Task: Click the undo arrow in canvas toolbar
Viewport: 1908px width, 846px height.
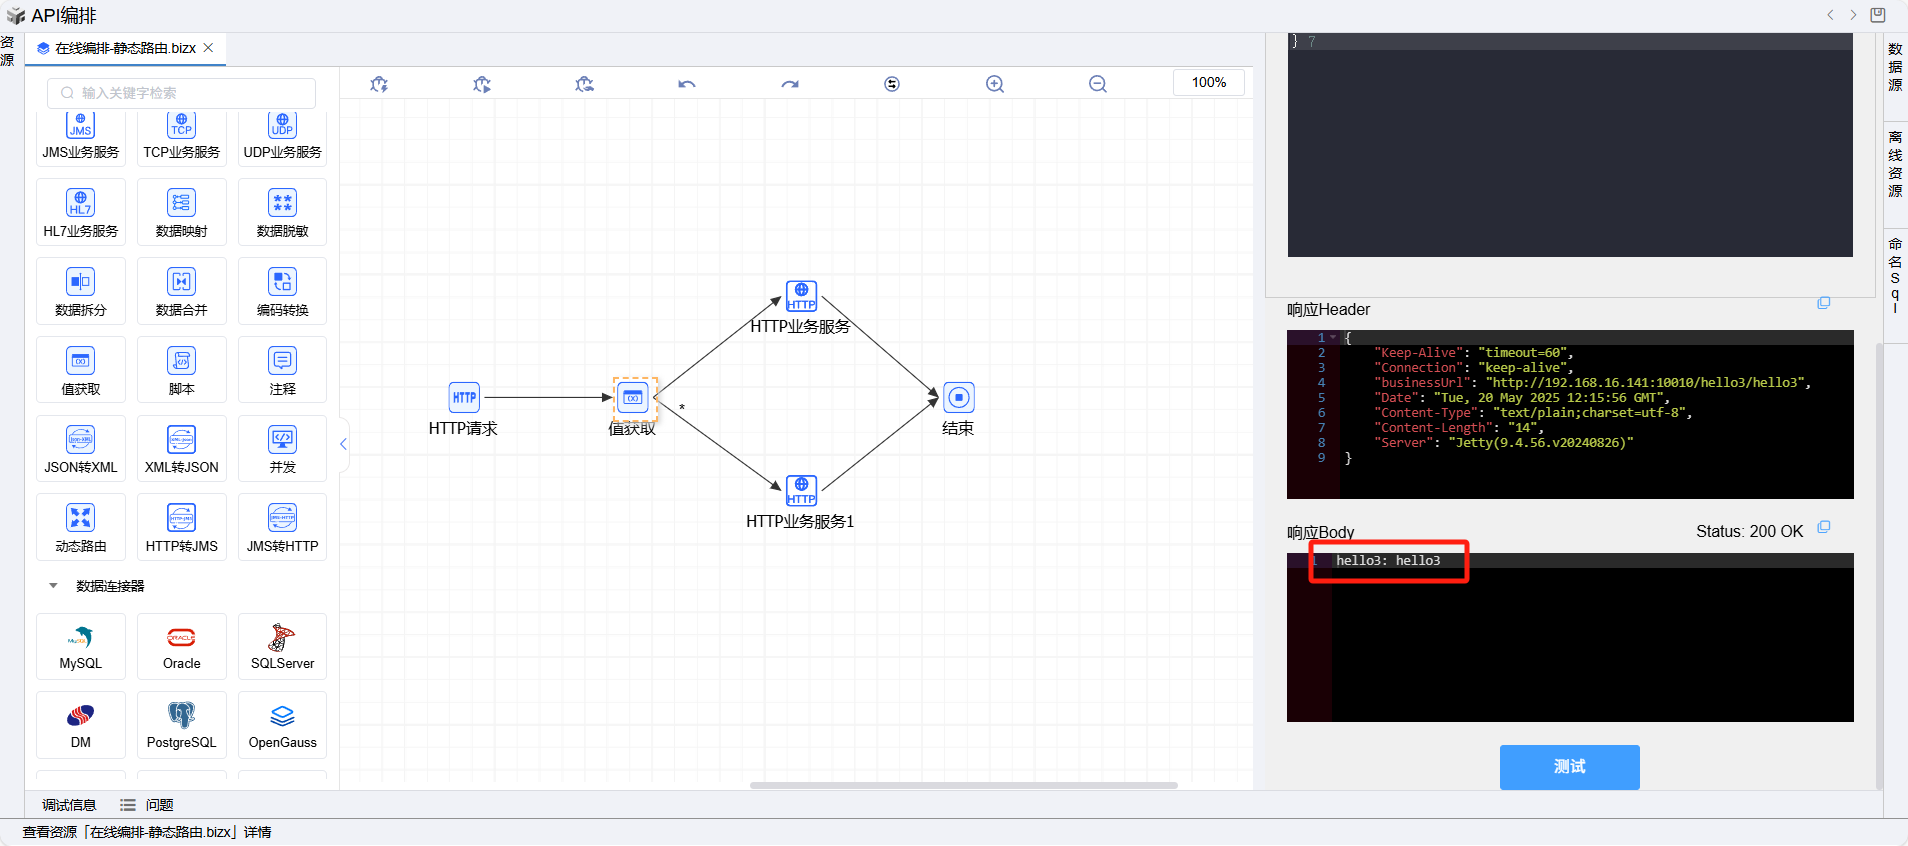Action: (686, 84)
